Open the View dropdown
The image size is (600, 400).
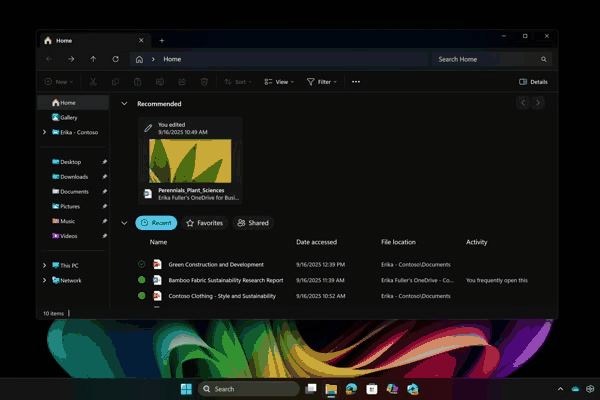[x=279, y=82]
